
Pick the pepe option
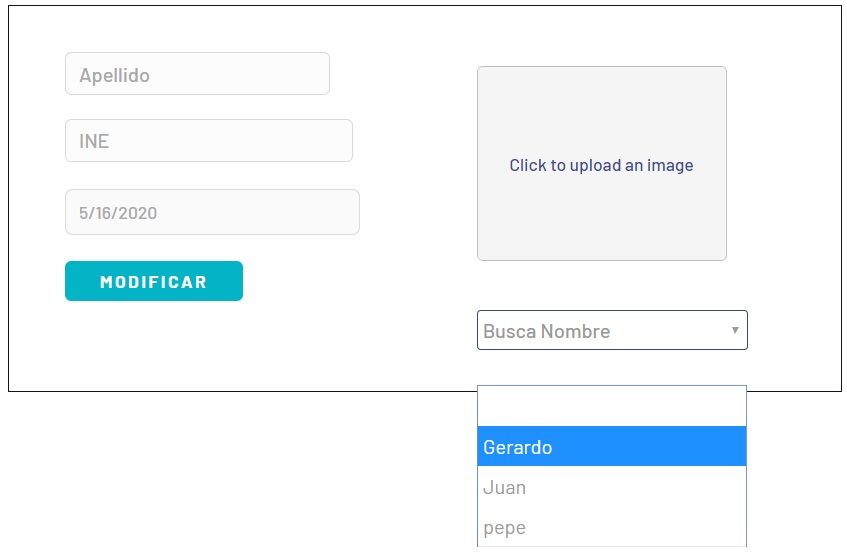tap(611, 527)
